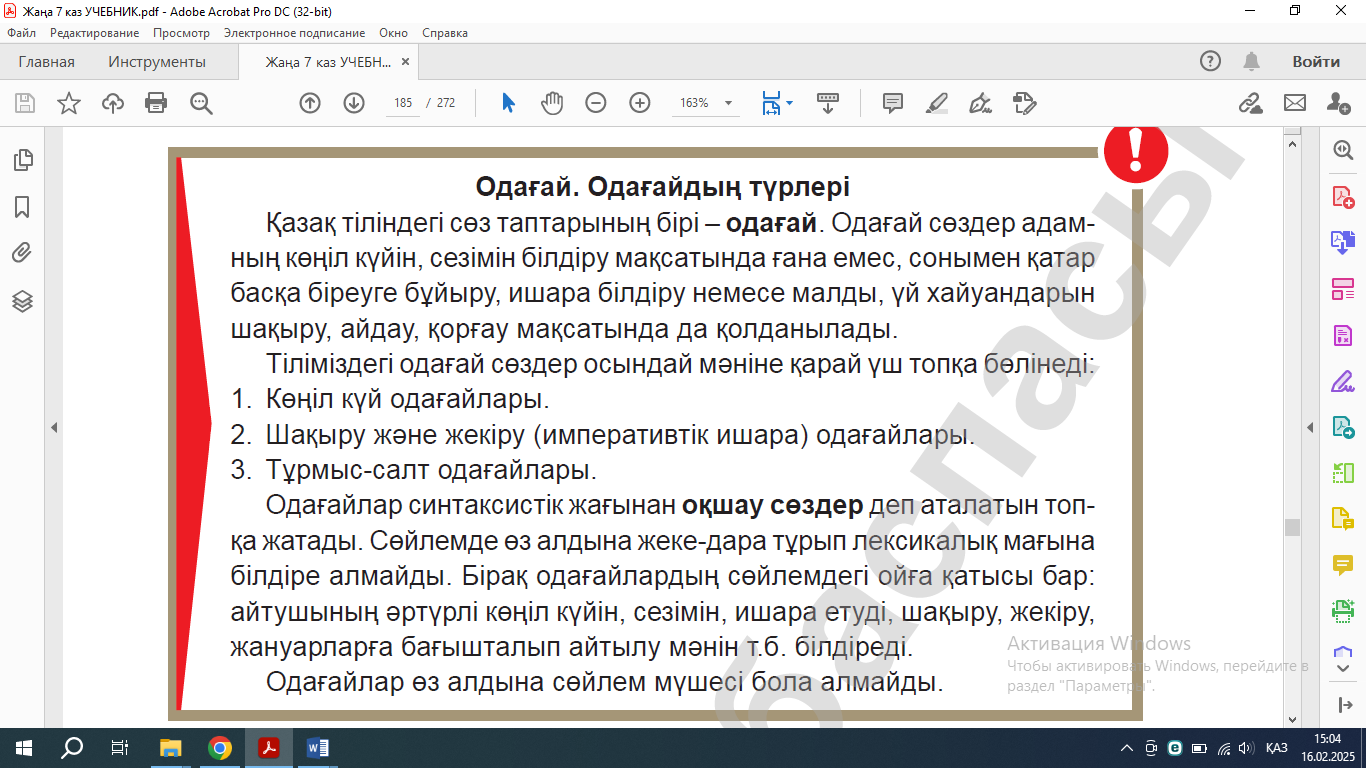Open the Layers panel icon
The width and height of the screenshot is (1366, 768).
coord(22,301)
